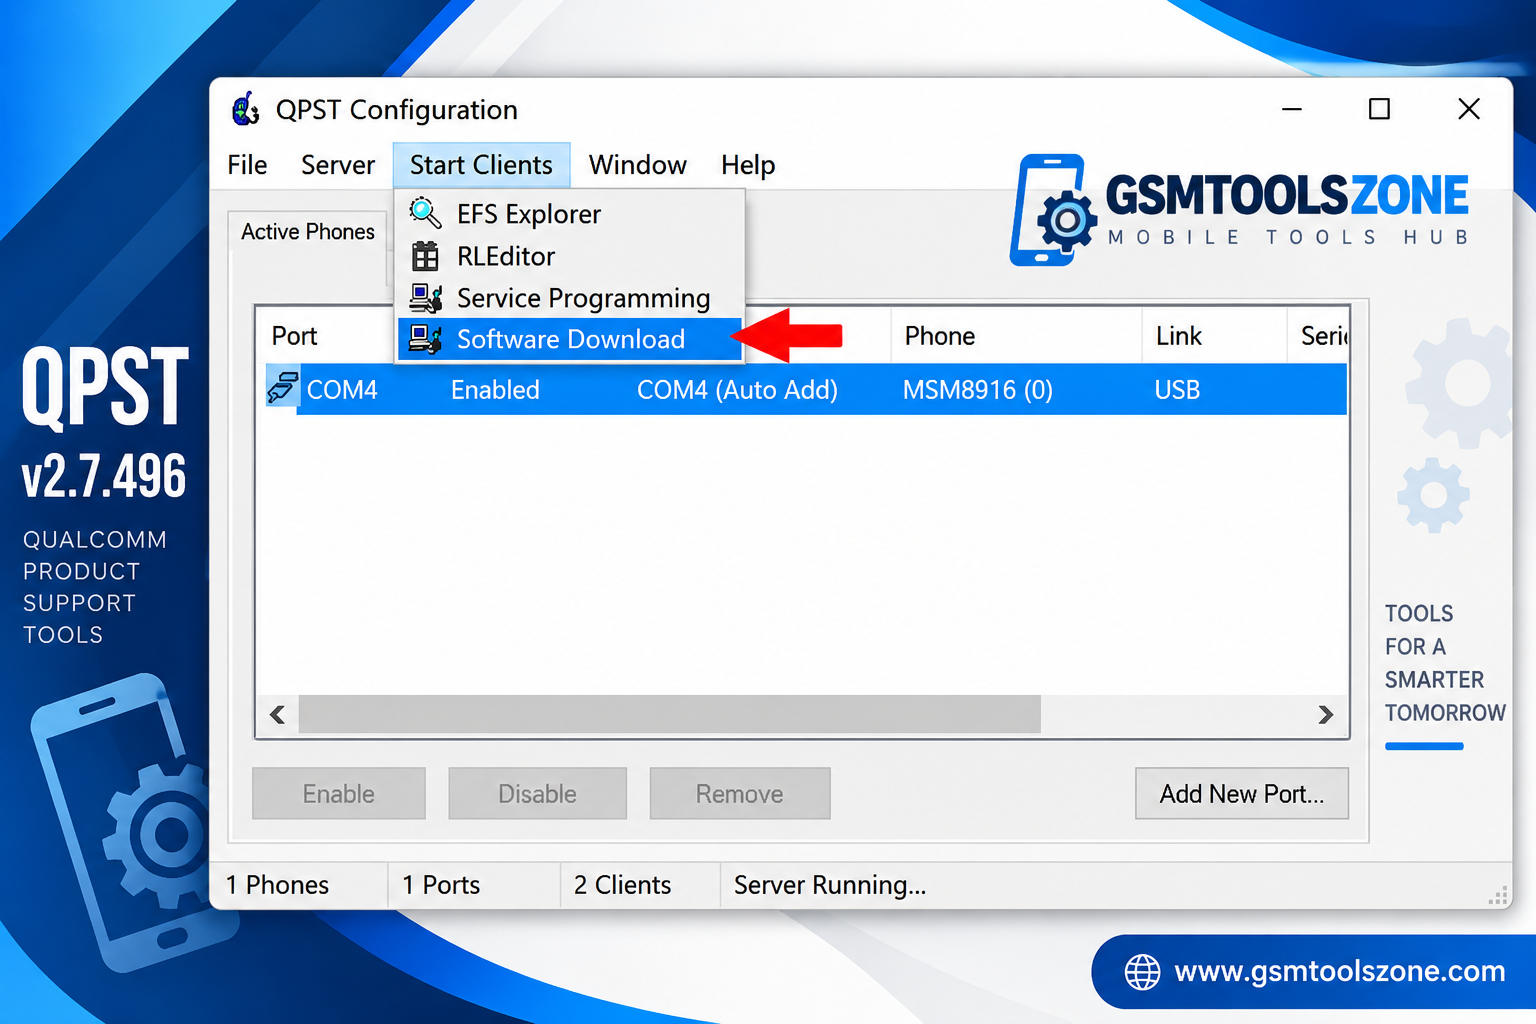Click the MSM8916 (0) phone cell

pos(978,390)
